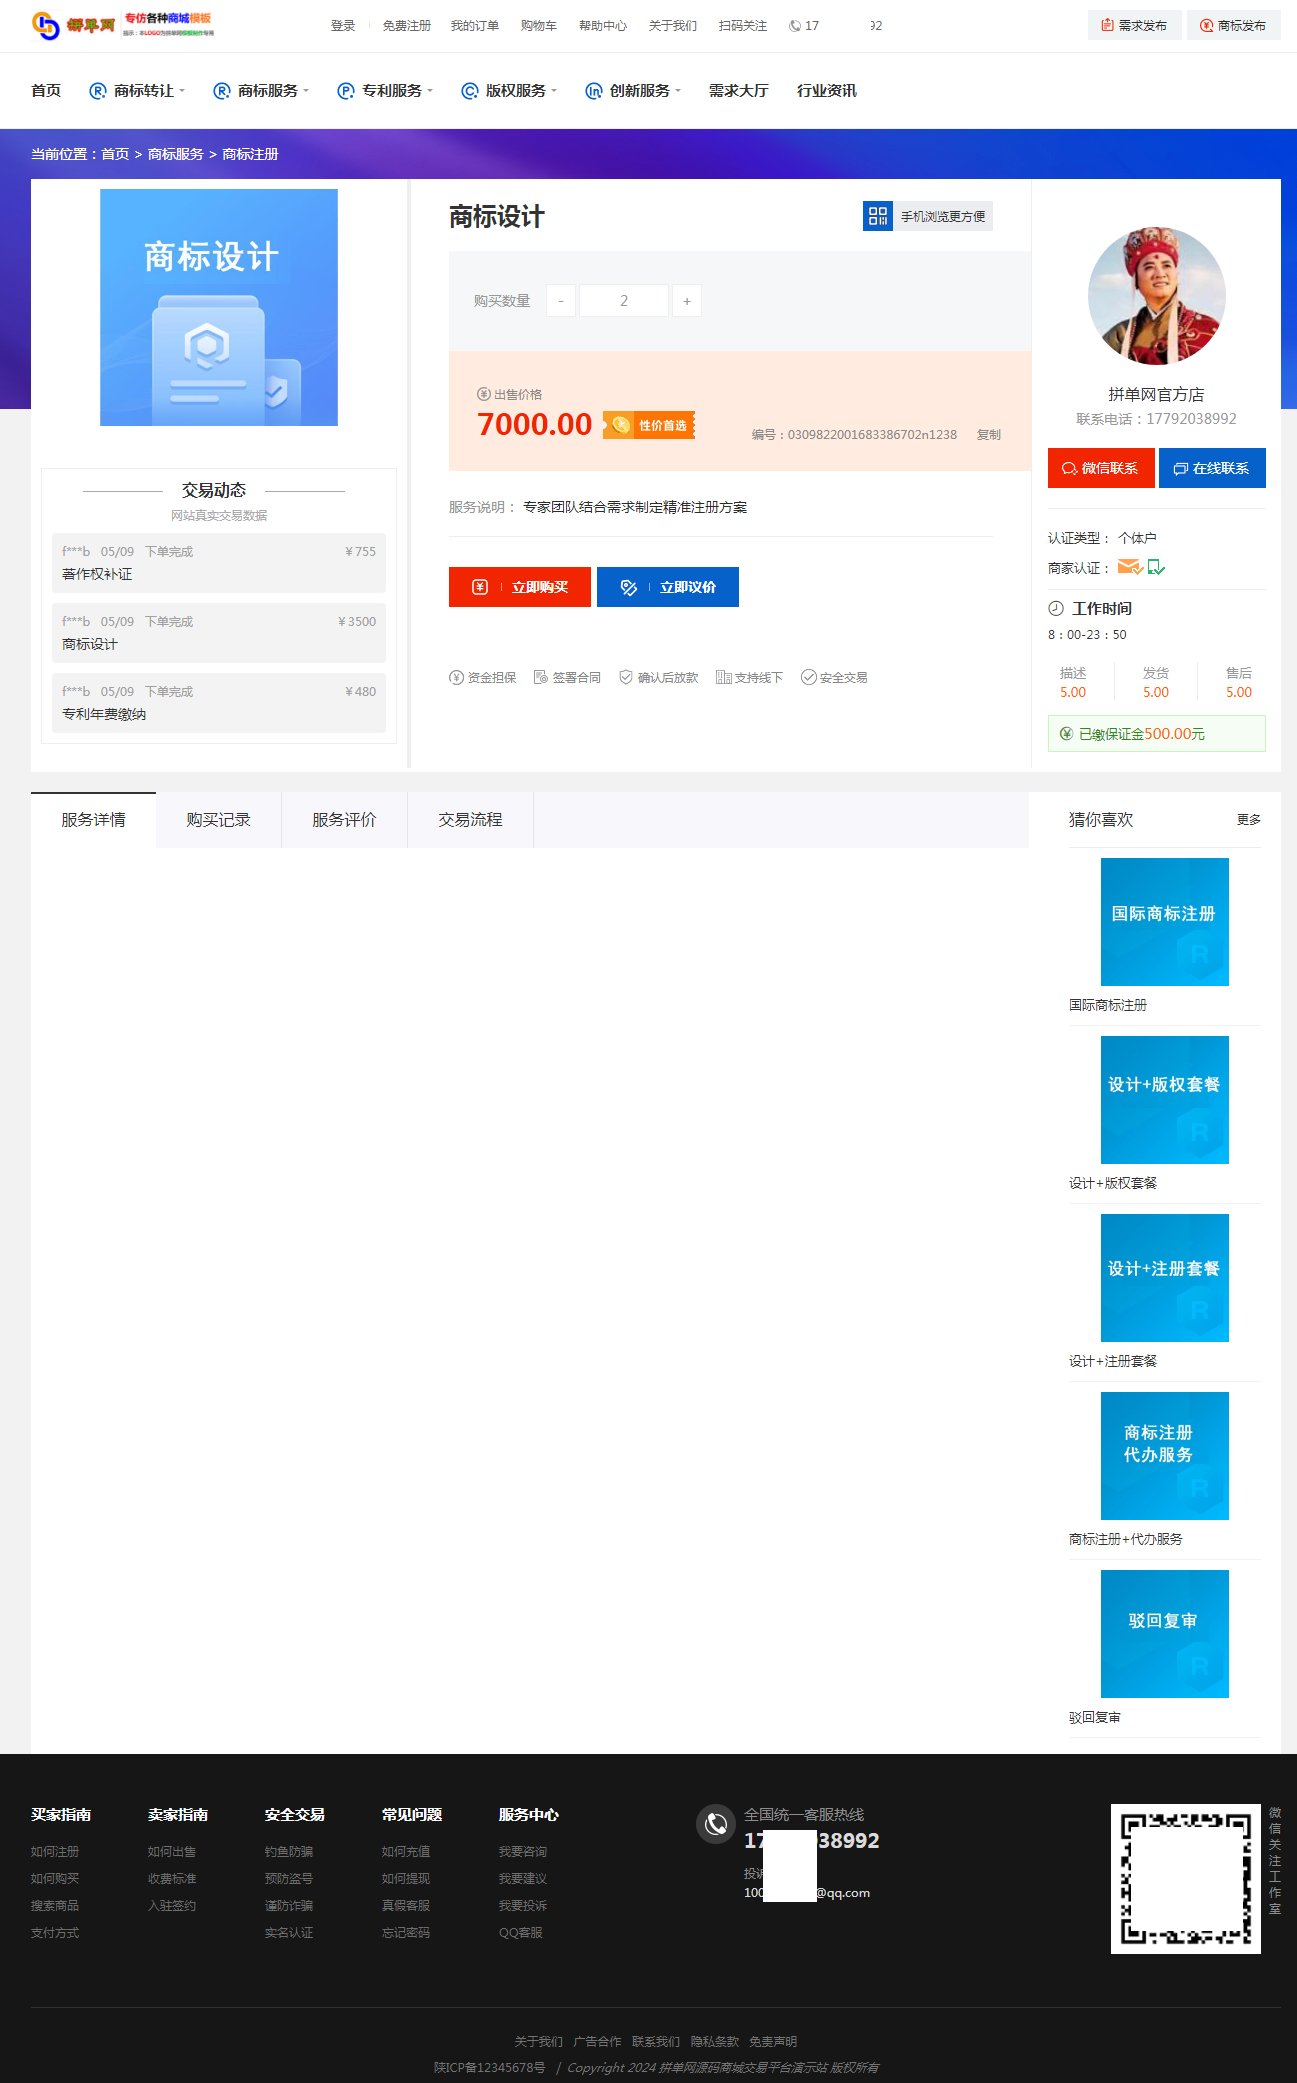This screenshot has width=1297, height=2083.
Task: Start chat with 在线联系 button
Action: coord(1212,468)
